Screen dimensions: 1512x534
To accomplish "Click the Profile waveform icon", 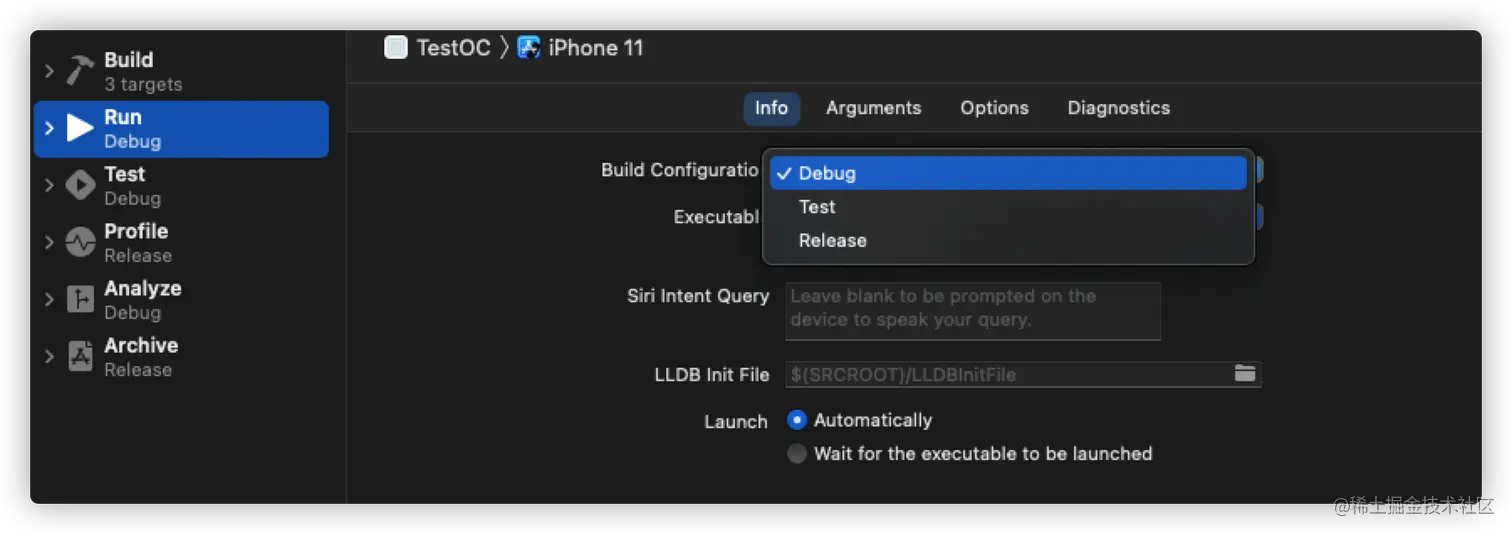I will [x=81, y=242].
